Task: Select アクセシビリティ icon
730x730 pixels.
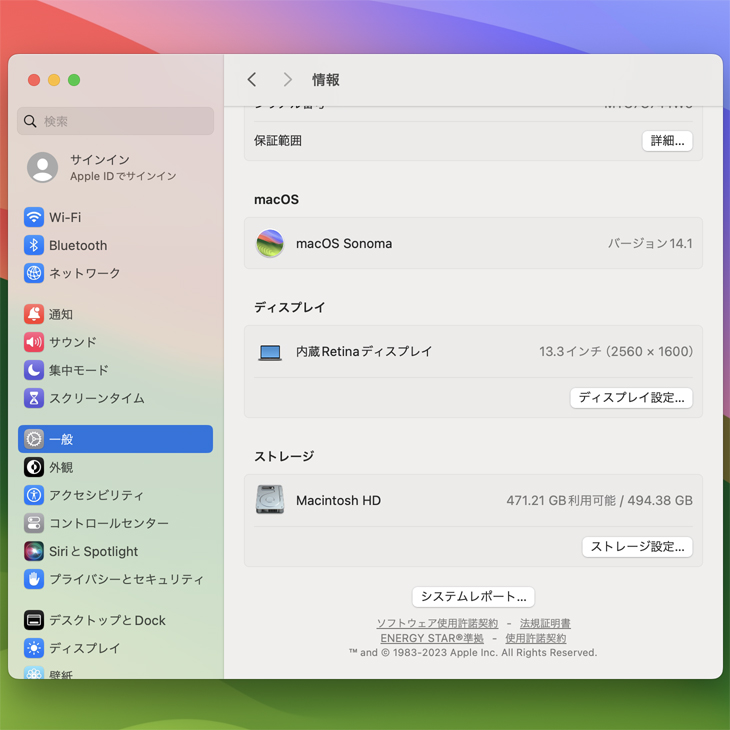Action: (34, 495)
